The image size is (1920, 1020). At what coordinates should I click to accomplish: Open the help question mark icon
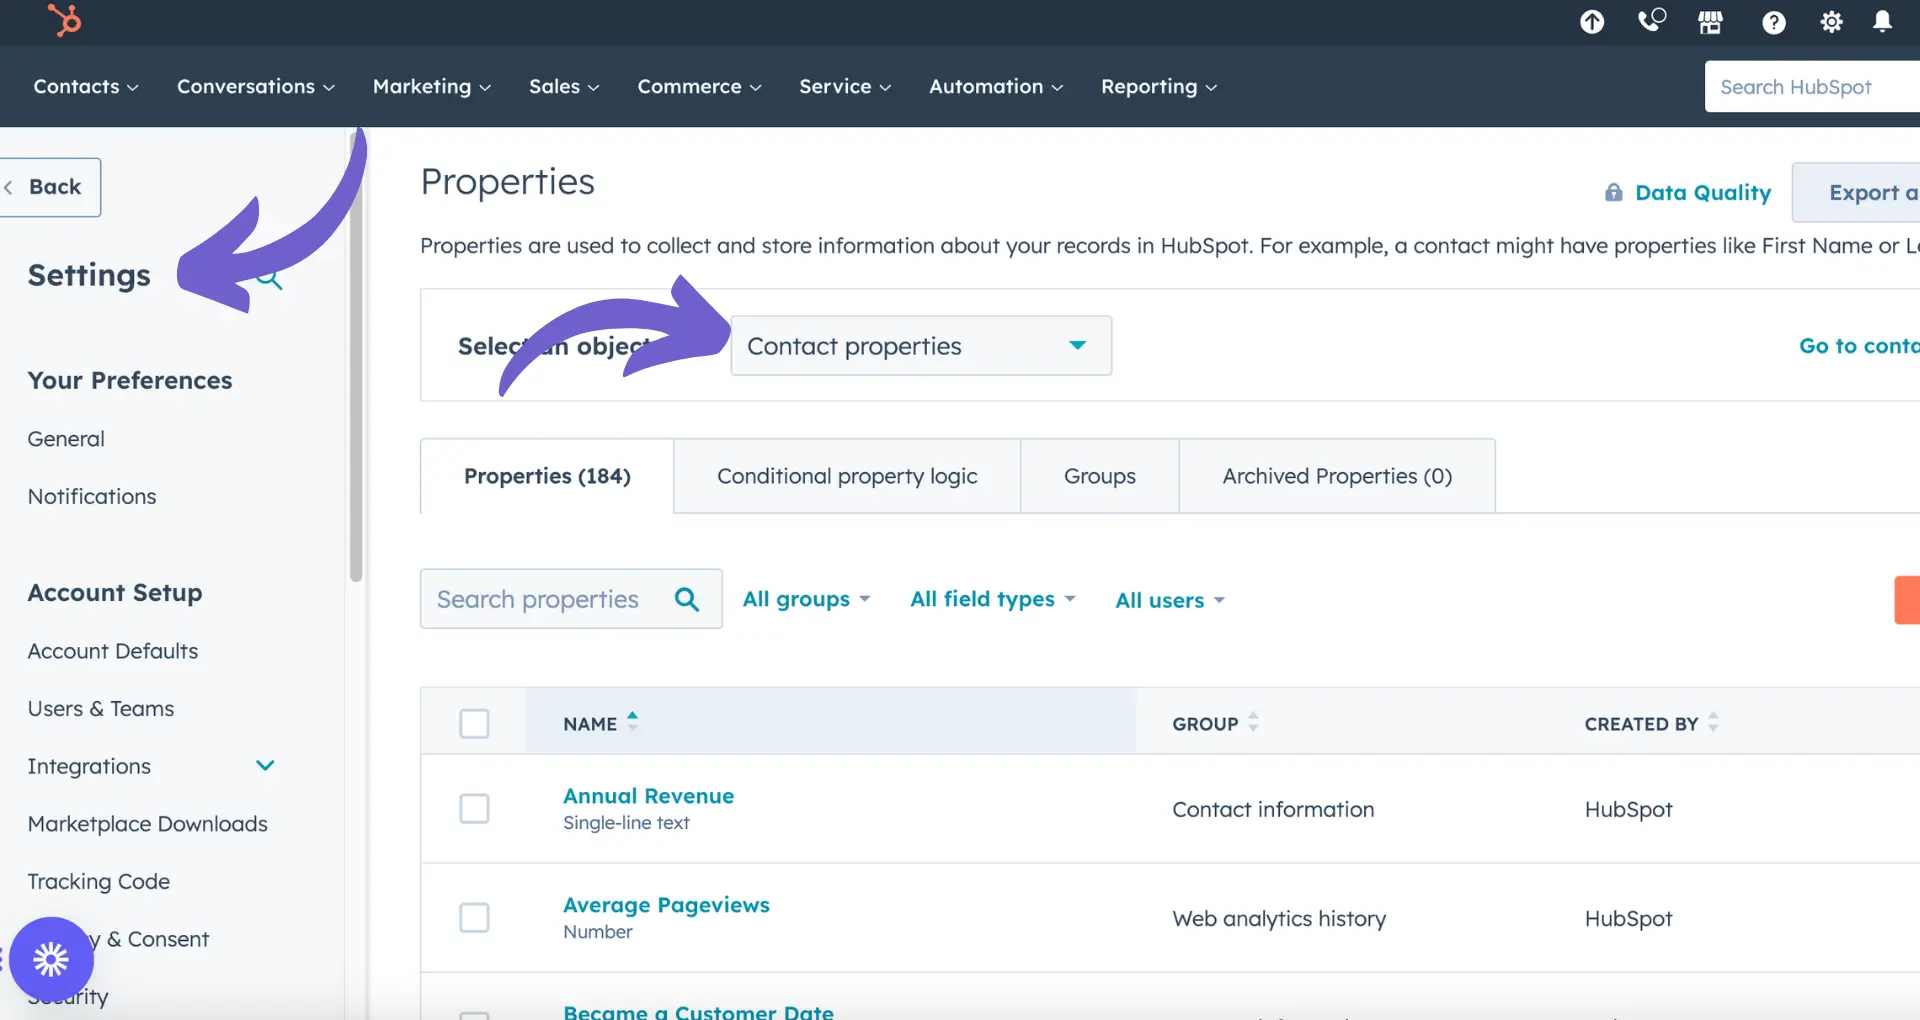click(x=1773, y=22)
